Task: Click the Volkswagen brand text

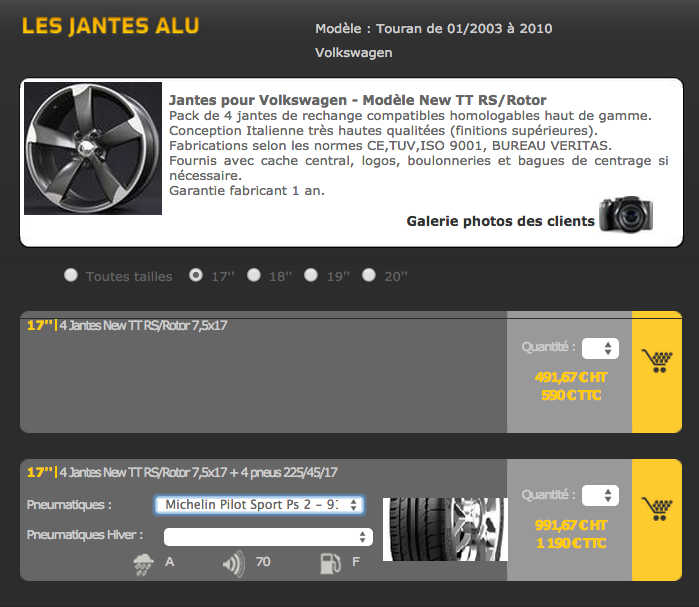Action: pyautogui.click(x=354, y=53)
